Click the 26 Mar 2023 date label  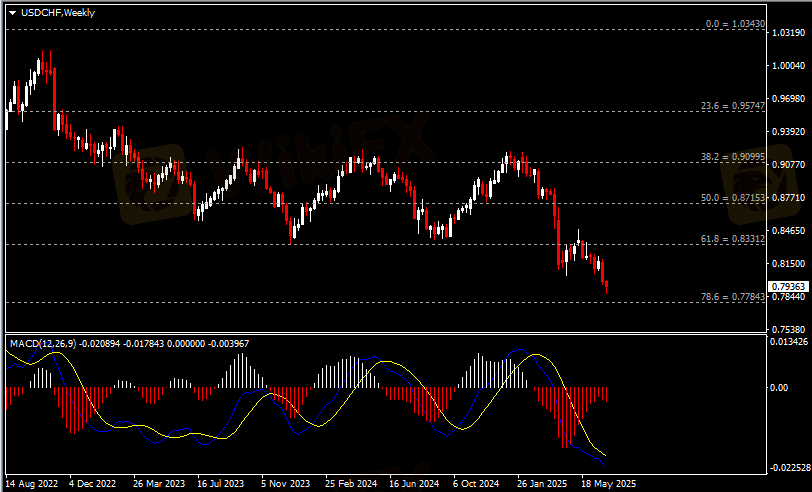[158, 484]
